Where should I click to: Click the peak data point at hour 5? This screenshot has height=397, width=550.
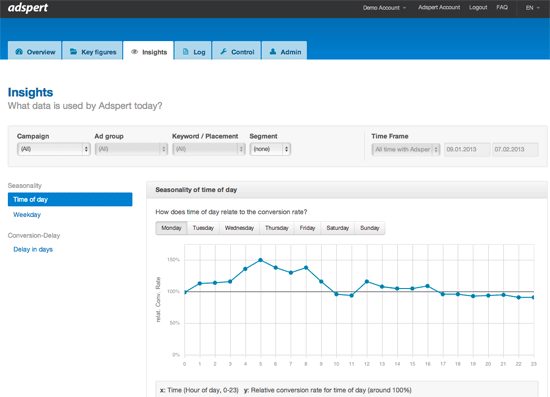[x=261, y=260]
